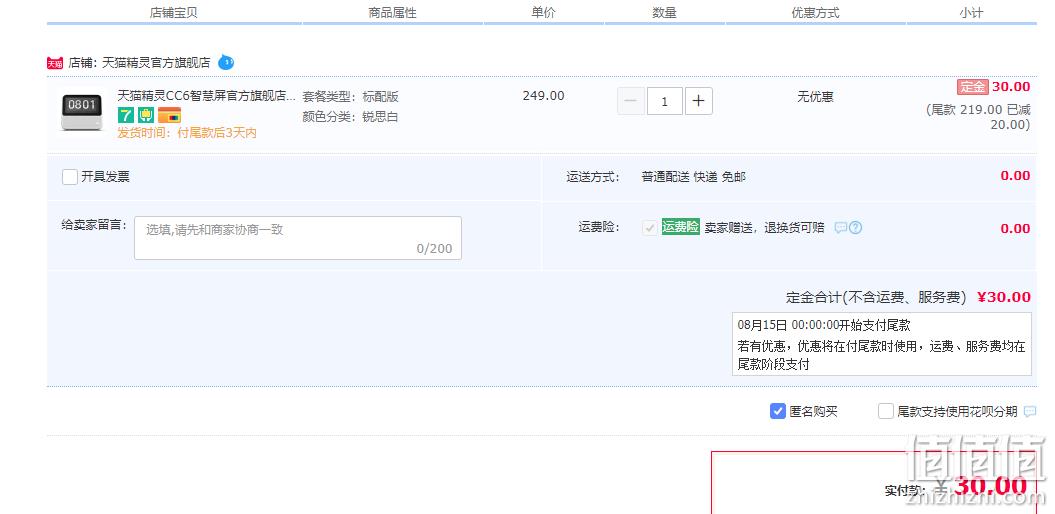The height and width of the screenshot is (514, 1055).
Task: Click the 颜色分类：锐思白 attribute
Action: 351,117
